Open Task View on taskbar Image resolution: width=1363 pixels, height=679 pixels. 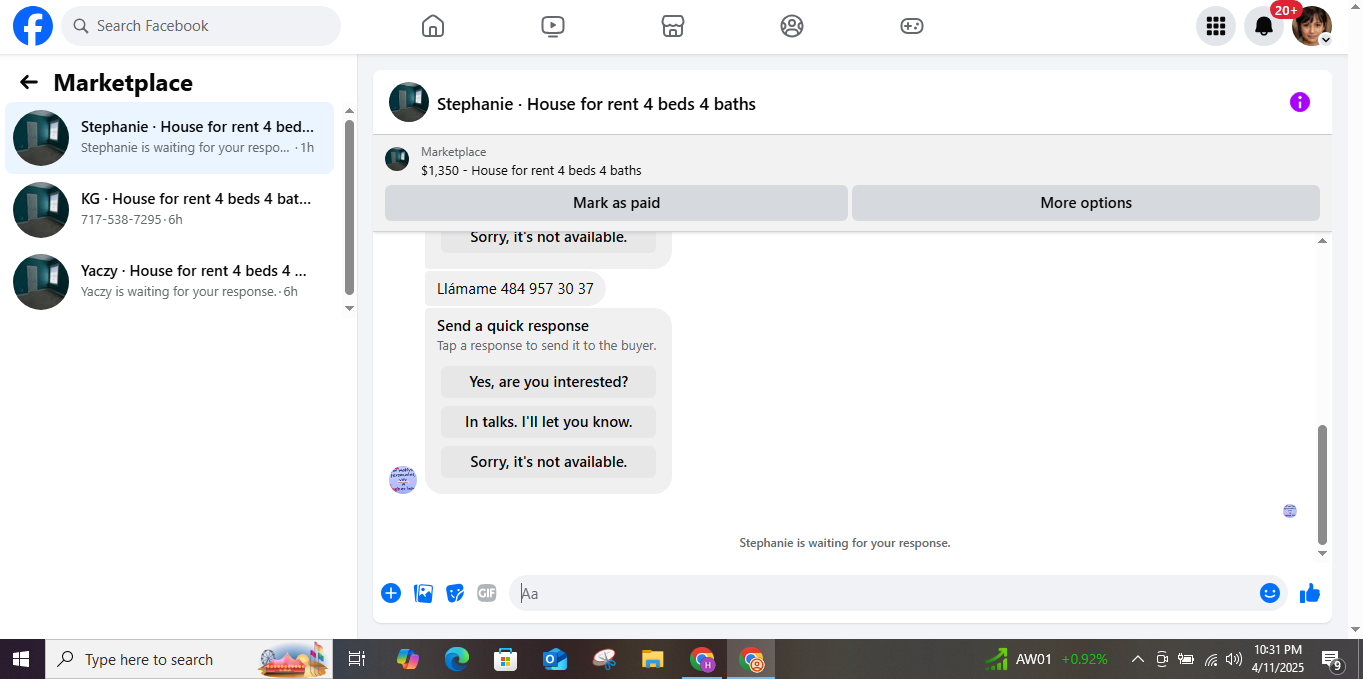pyautogui.click(x=356, y=659)
